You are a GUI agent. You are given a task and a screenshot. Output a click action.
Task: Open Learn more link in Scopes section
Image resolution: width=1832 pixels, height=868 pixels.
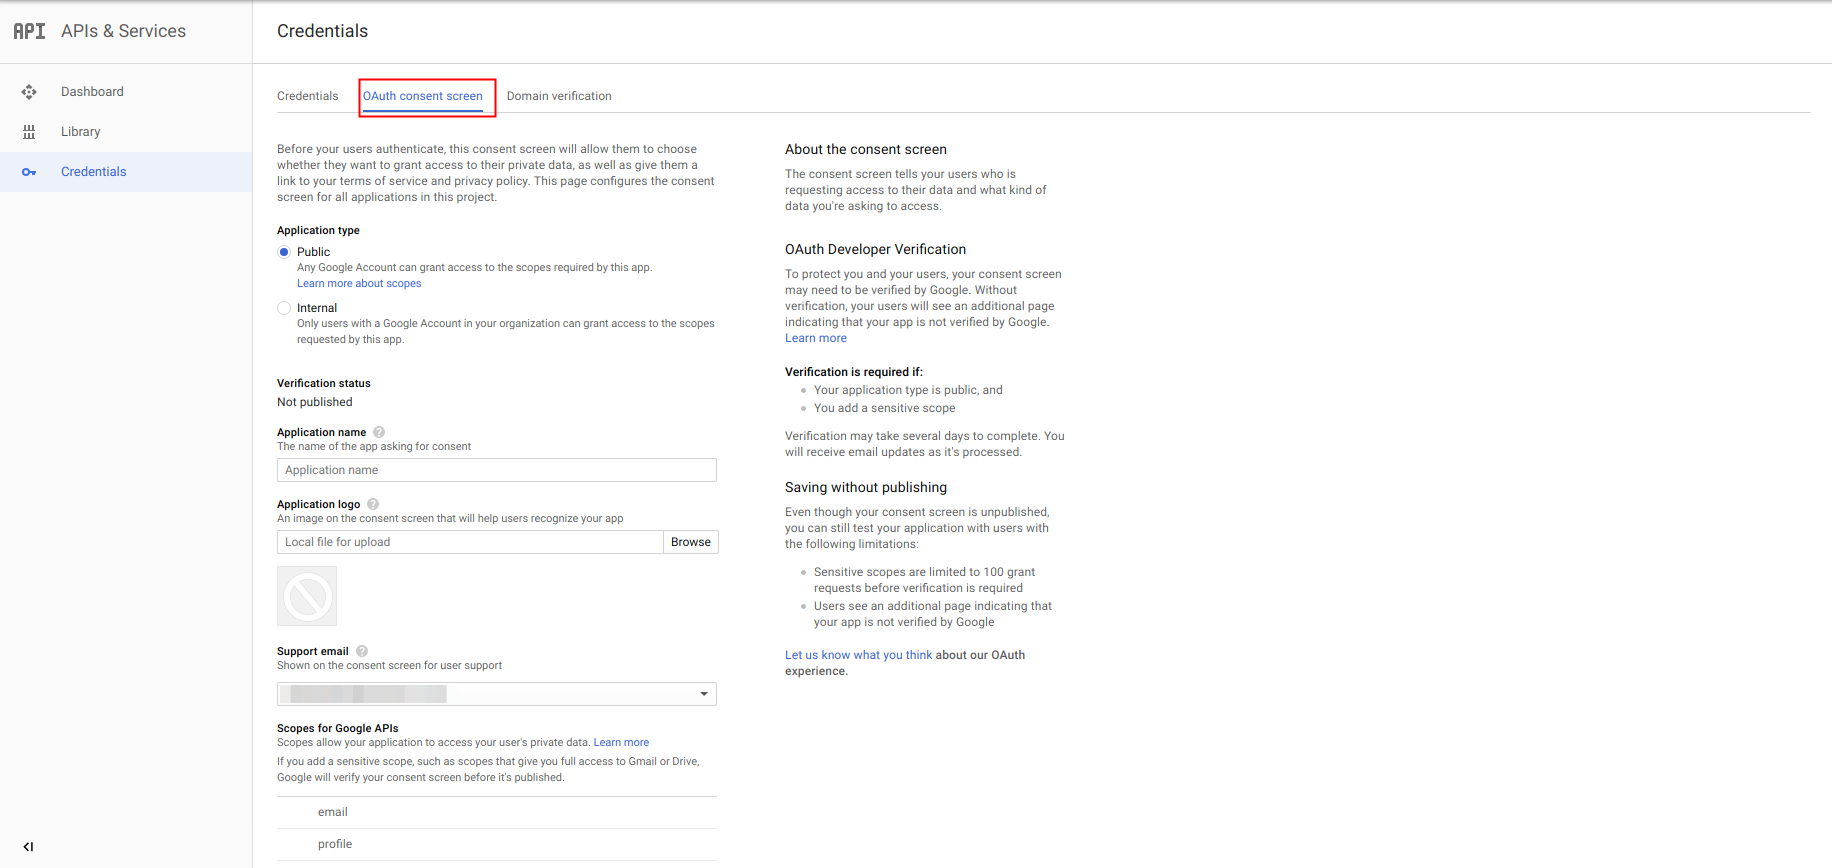point(621,743)
